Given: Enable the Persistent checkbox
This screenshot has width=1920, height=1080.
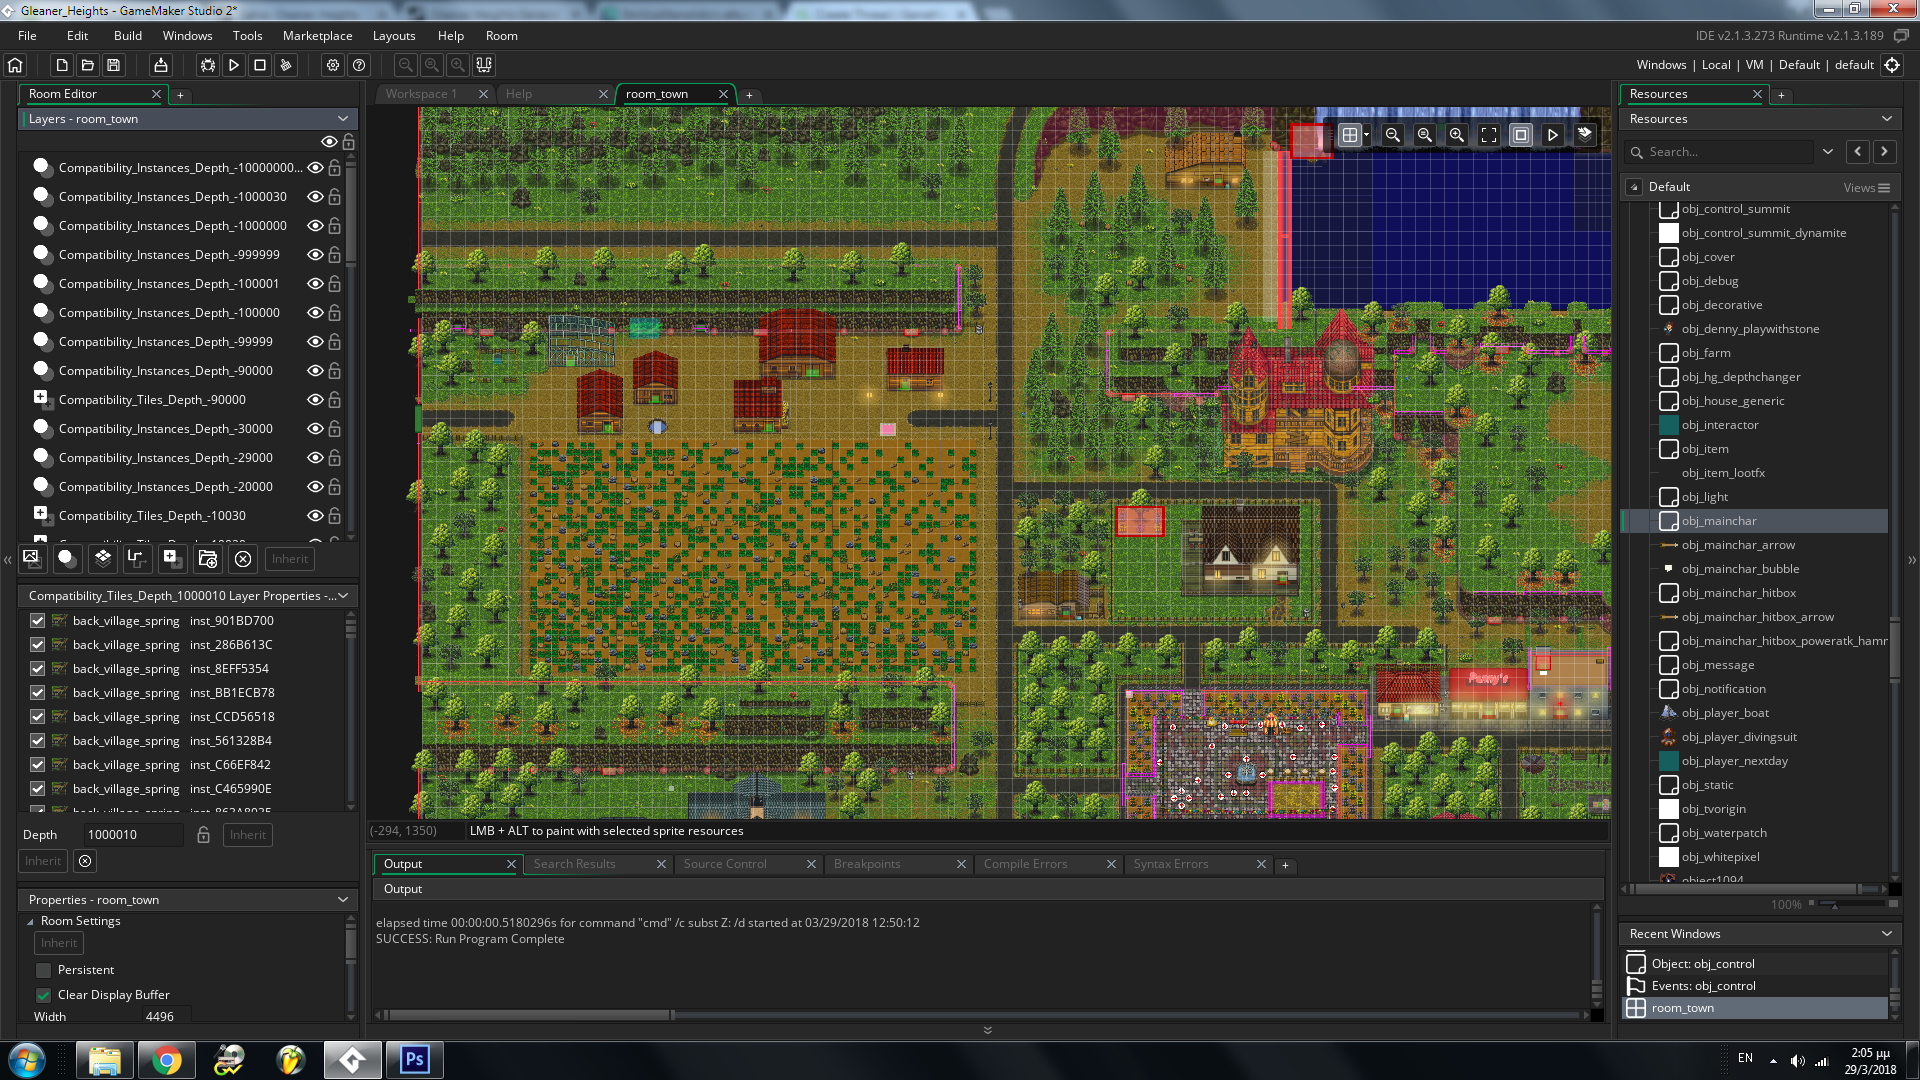Looking at the screenshot, I should 43,970.
